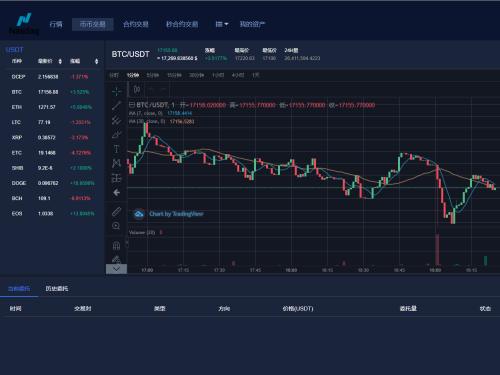Select the pitchfork drawing tool
The image size is (500, 375).
[116, 120]
